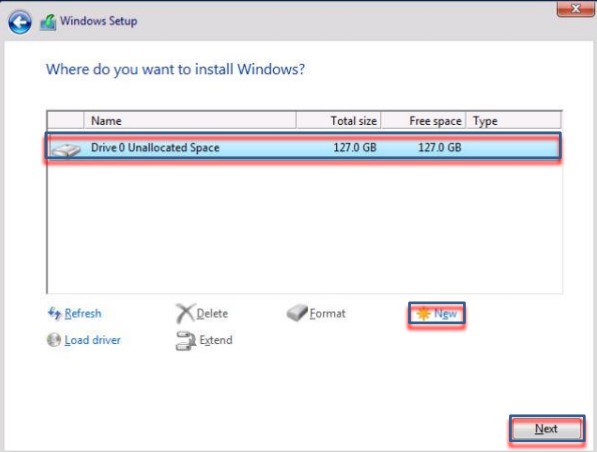This screenshot has height=453, width=597.
Task: Open the Refresh link
Action: point(83,313)
